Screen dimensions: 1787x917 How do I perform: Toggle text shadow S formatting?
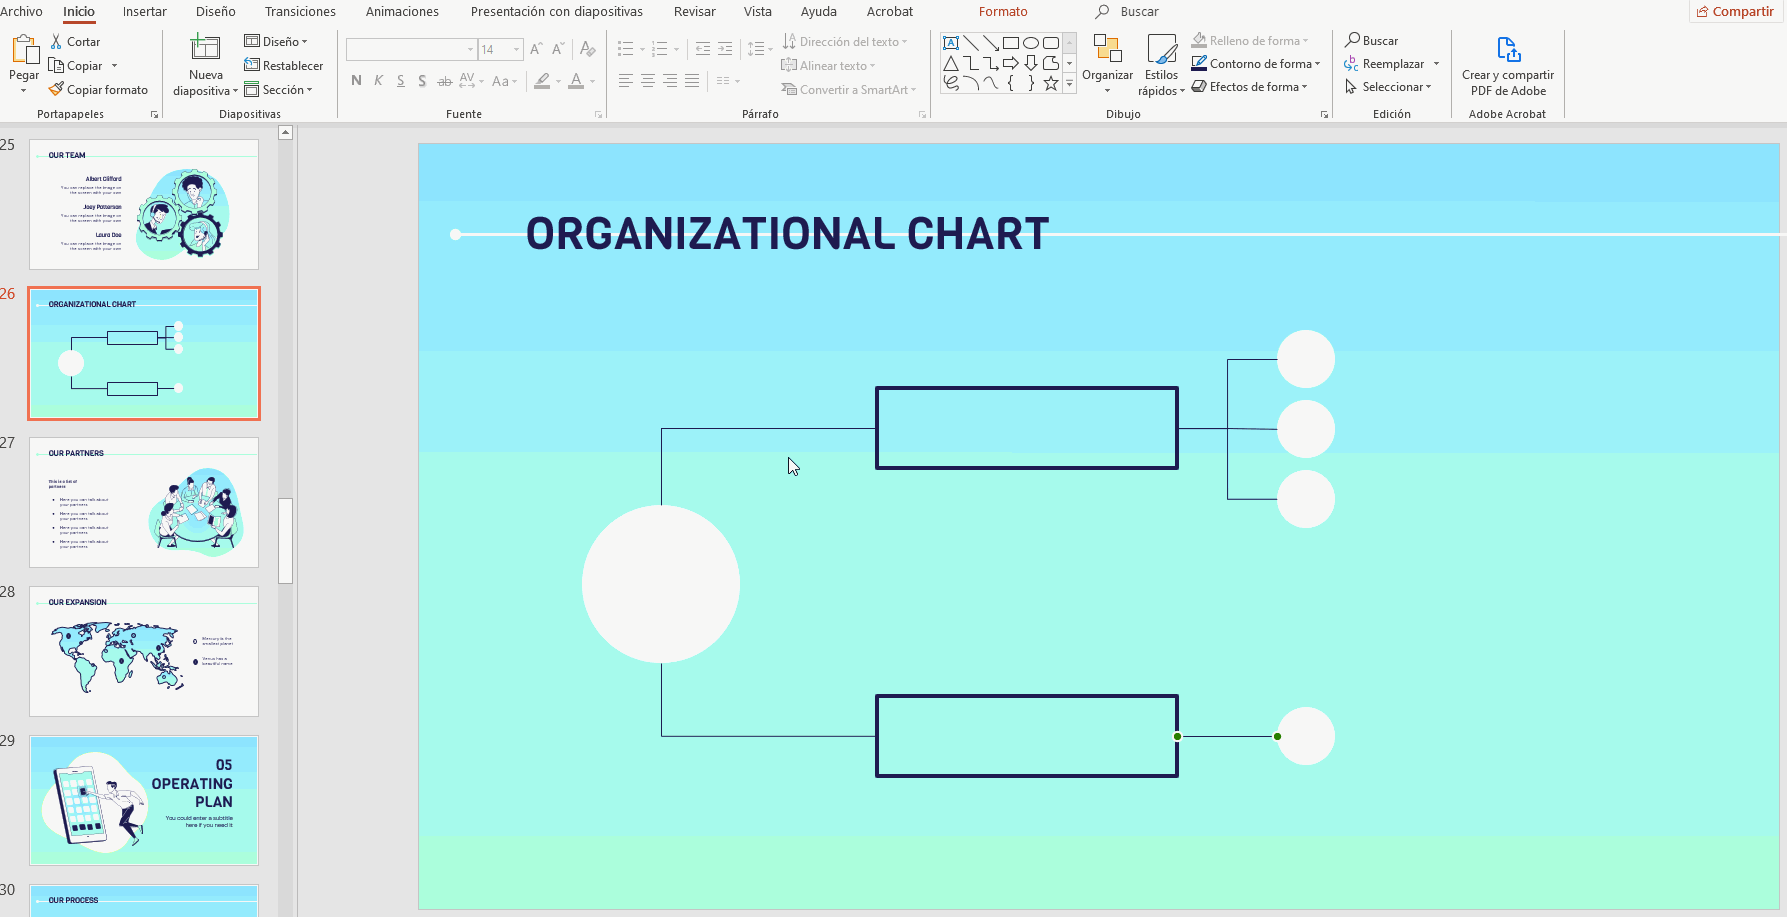(x=422, y=81)
